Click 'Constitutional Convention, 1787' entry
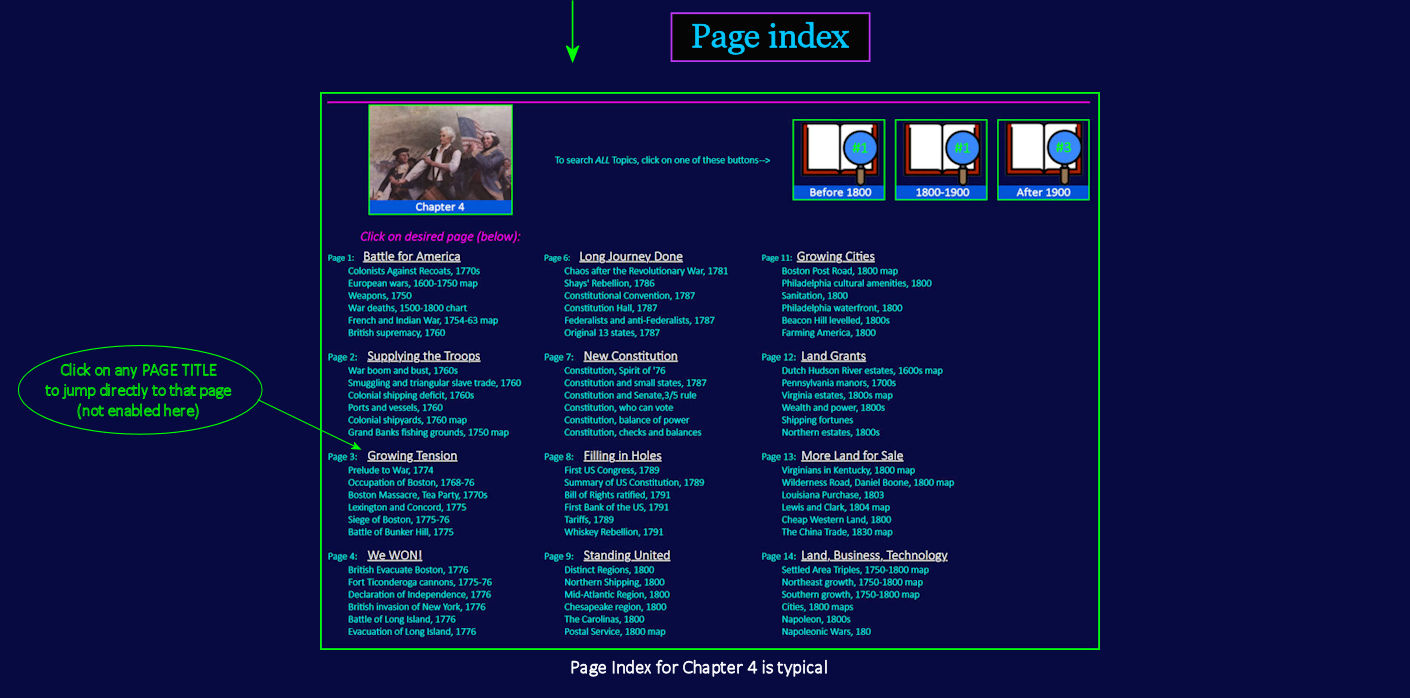Image resolution: width=1410 pixels, height=698 pixels. pos(630,296)
